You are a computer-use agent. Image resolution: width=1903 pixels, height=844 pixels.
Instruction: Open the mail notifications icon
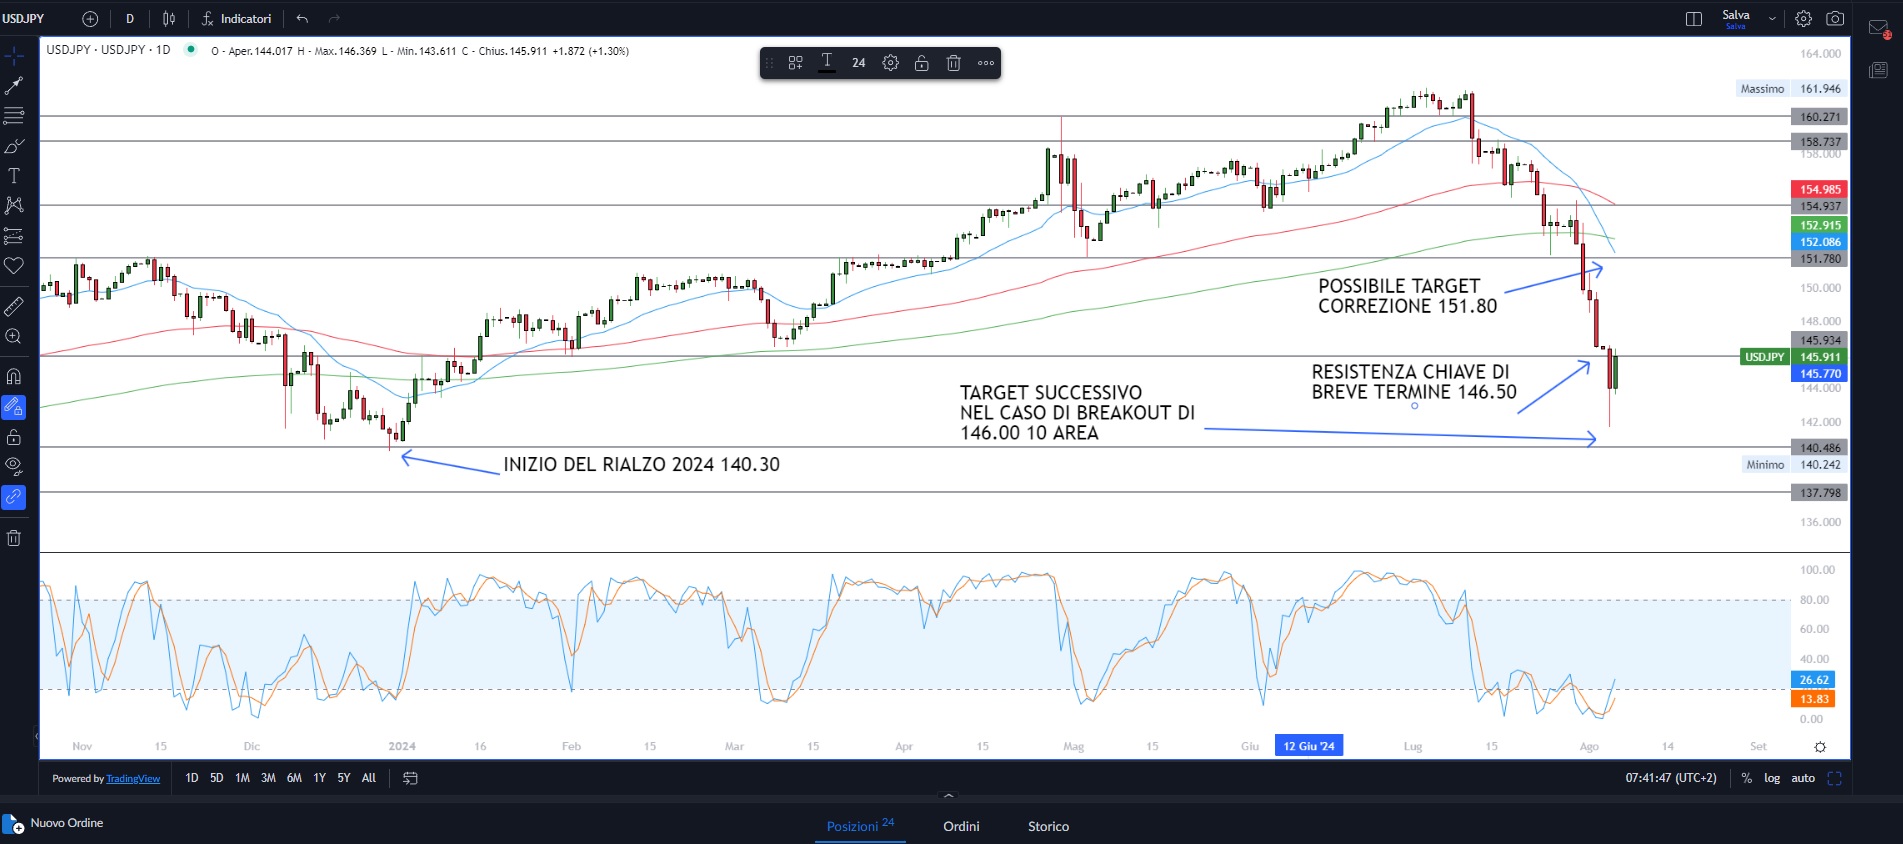[1878, 29]
